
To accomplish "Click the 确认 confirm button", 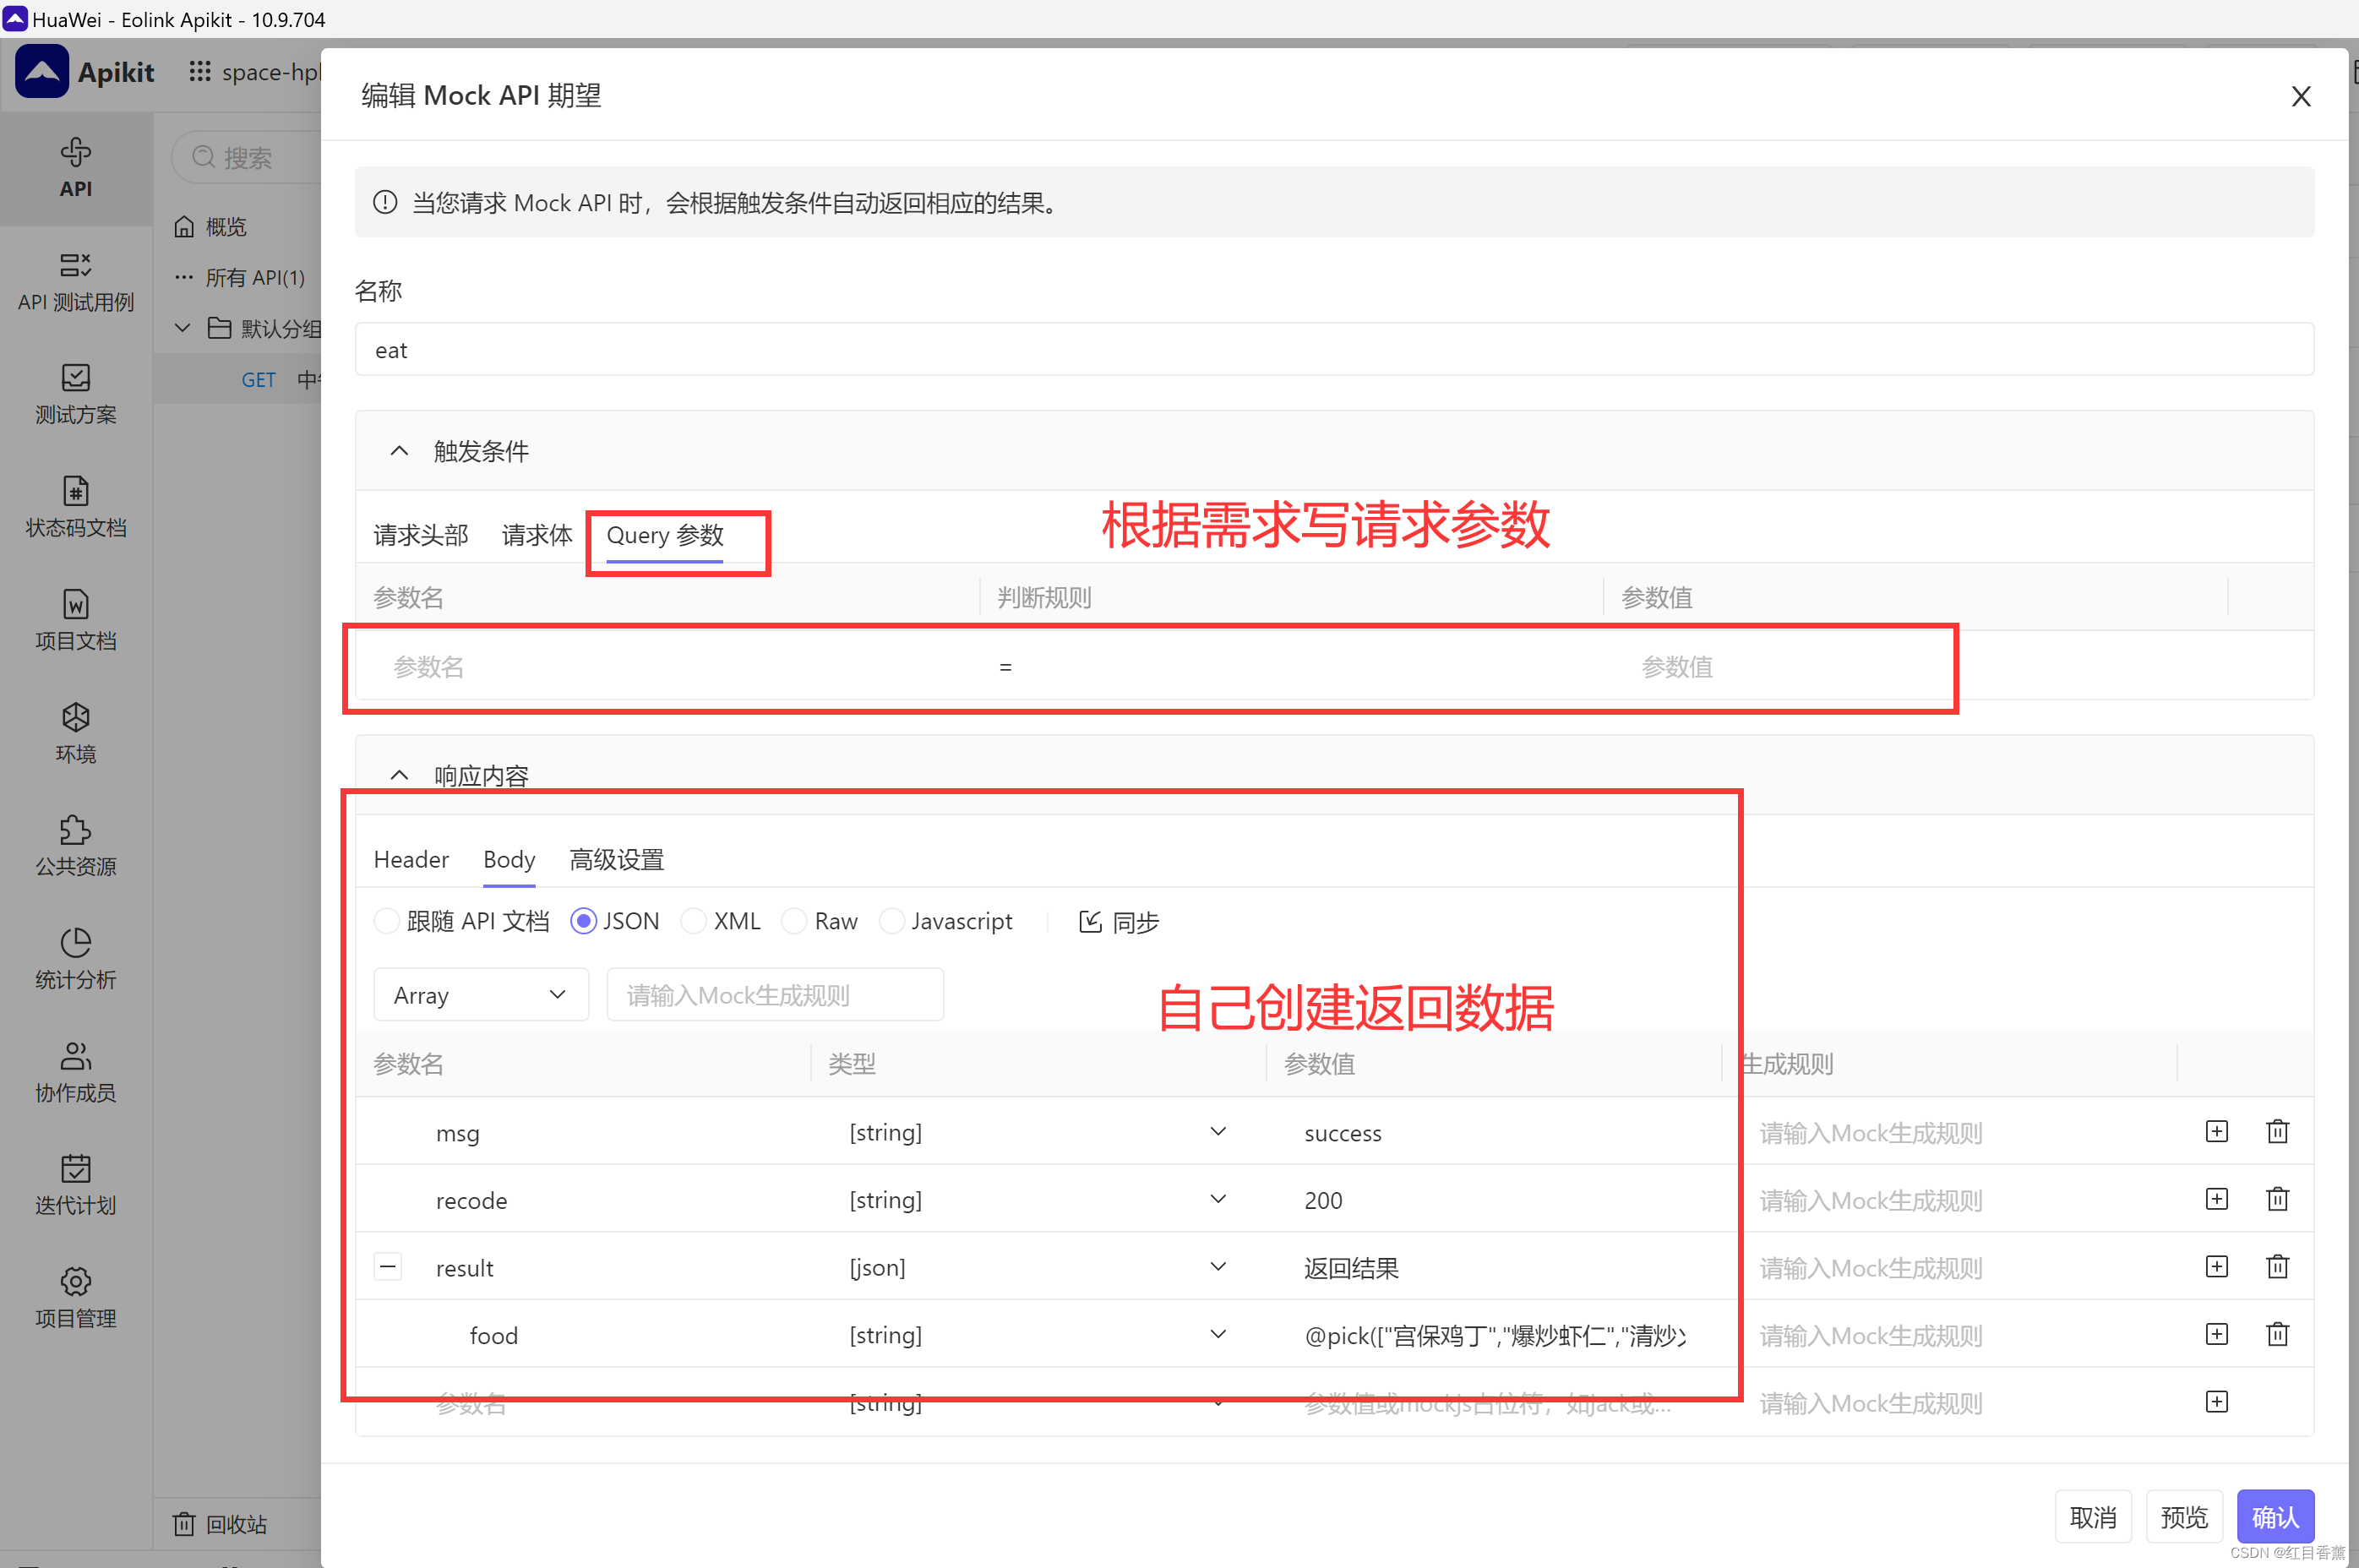I will click(x=2276, y=1516).
